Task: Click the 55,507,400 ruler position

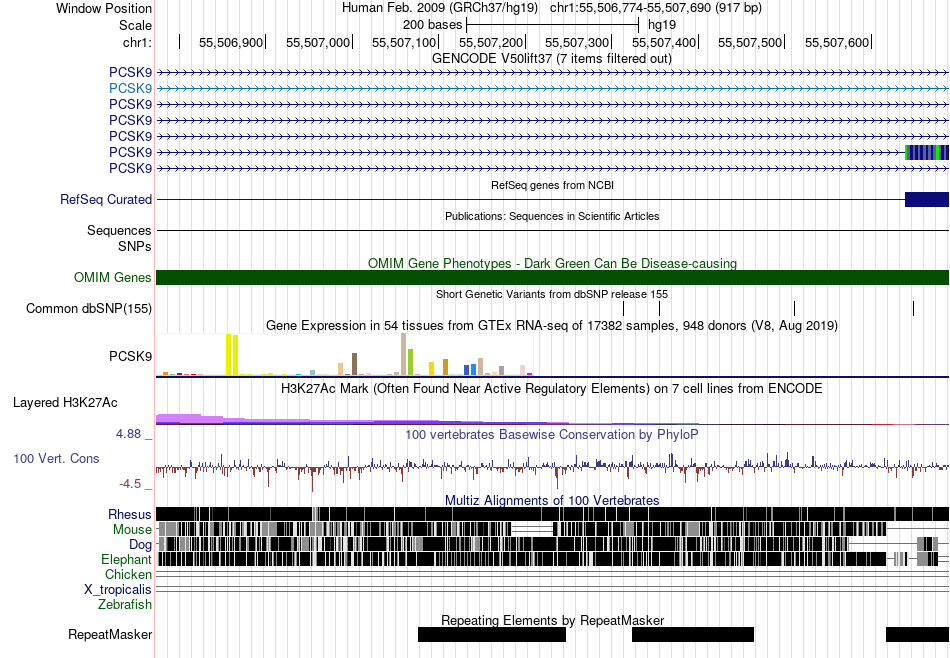Action: (664, 42)
